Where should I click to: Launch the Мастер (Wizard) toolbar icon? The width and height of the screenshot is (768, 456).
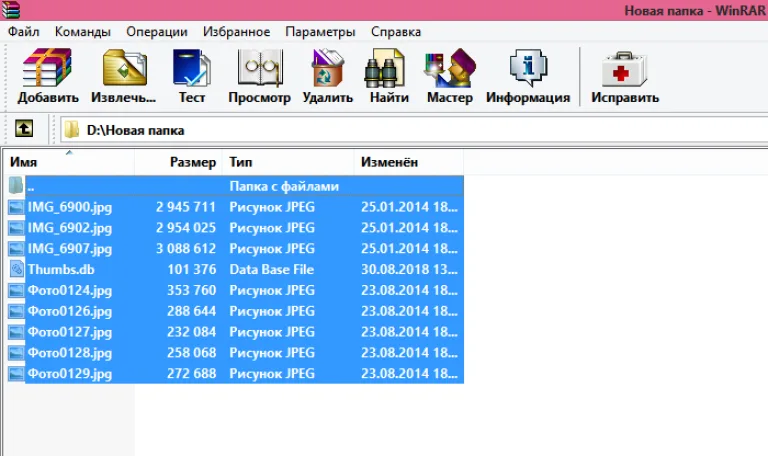pos(450,68)
